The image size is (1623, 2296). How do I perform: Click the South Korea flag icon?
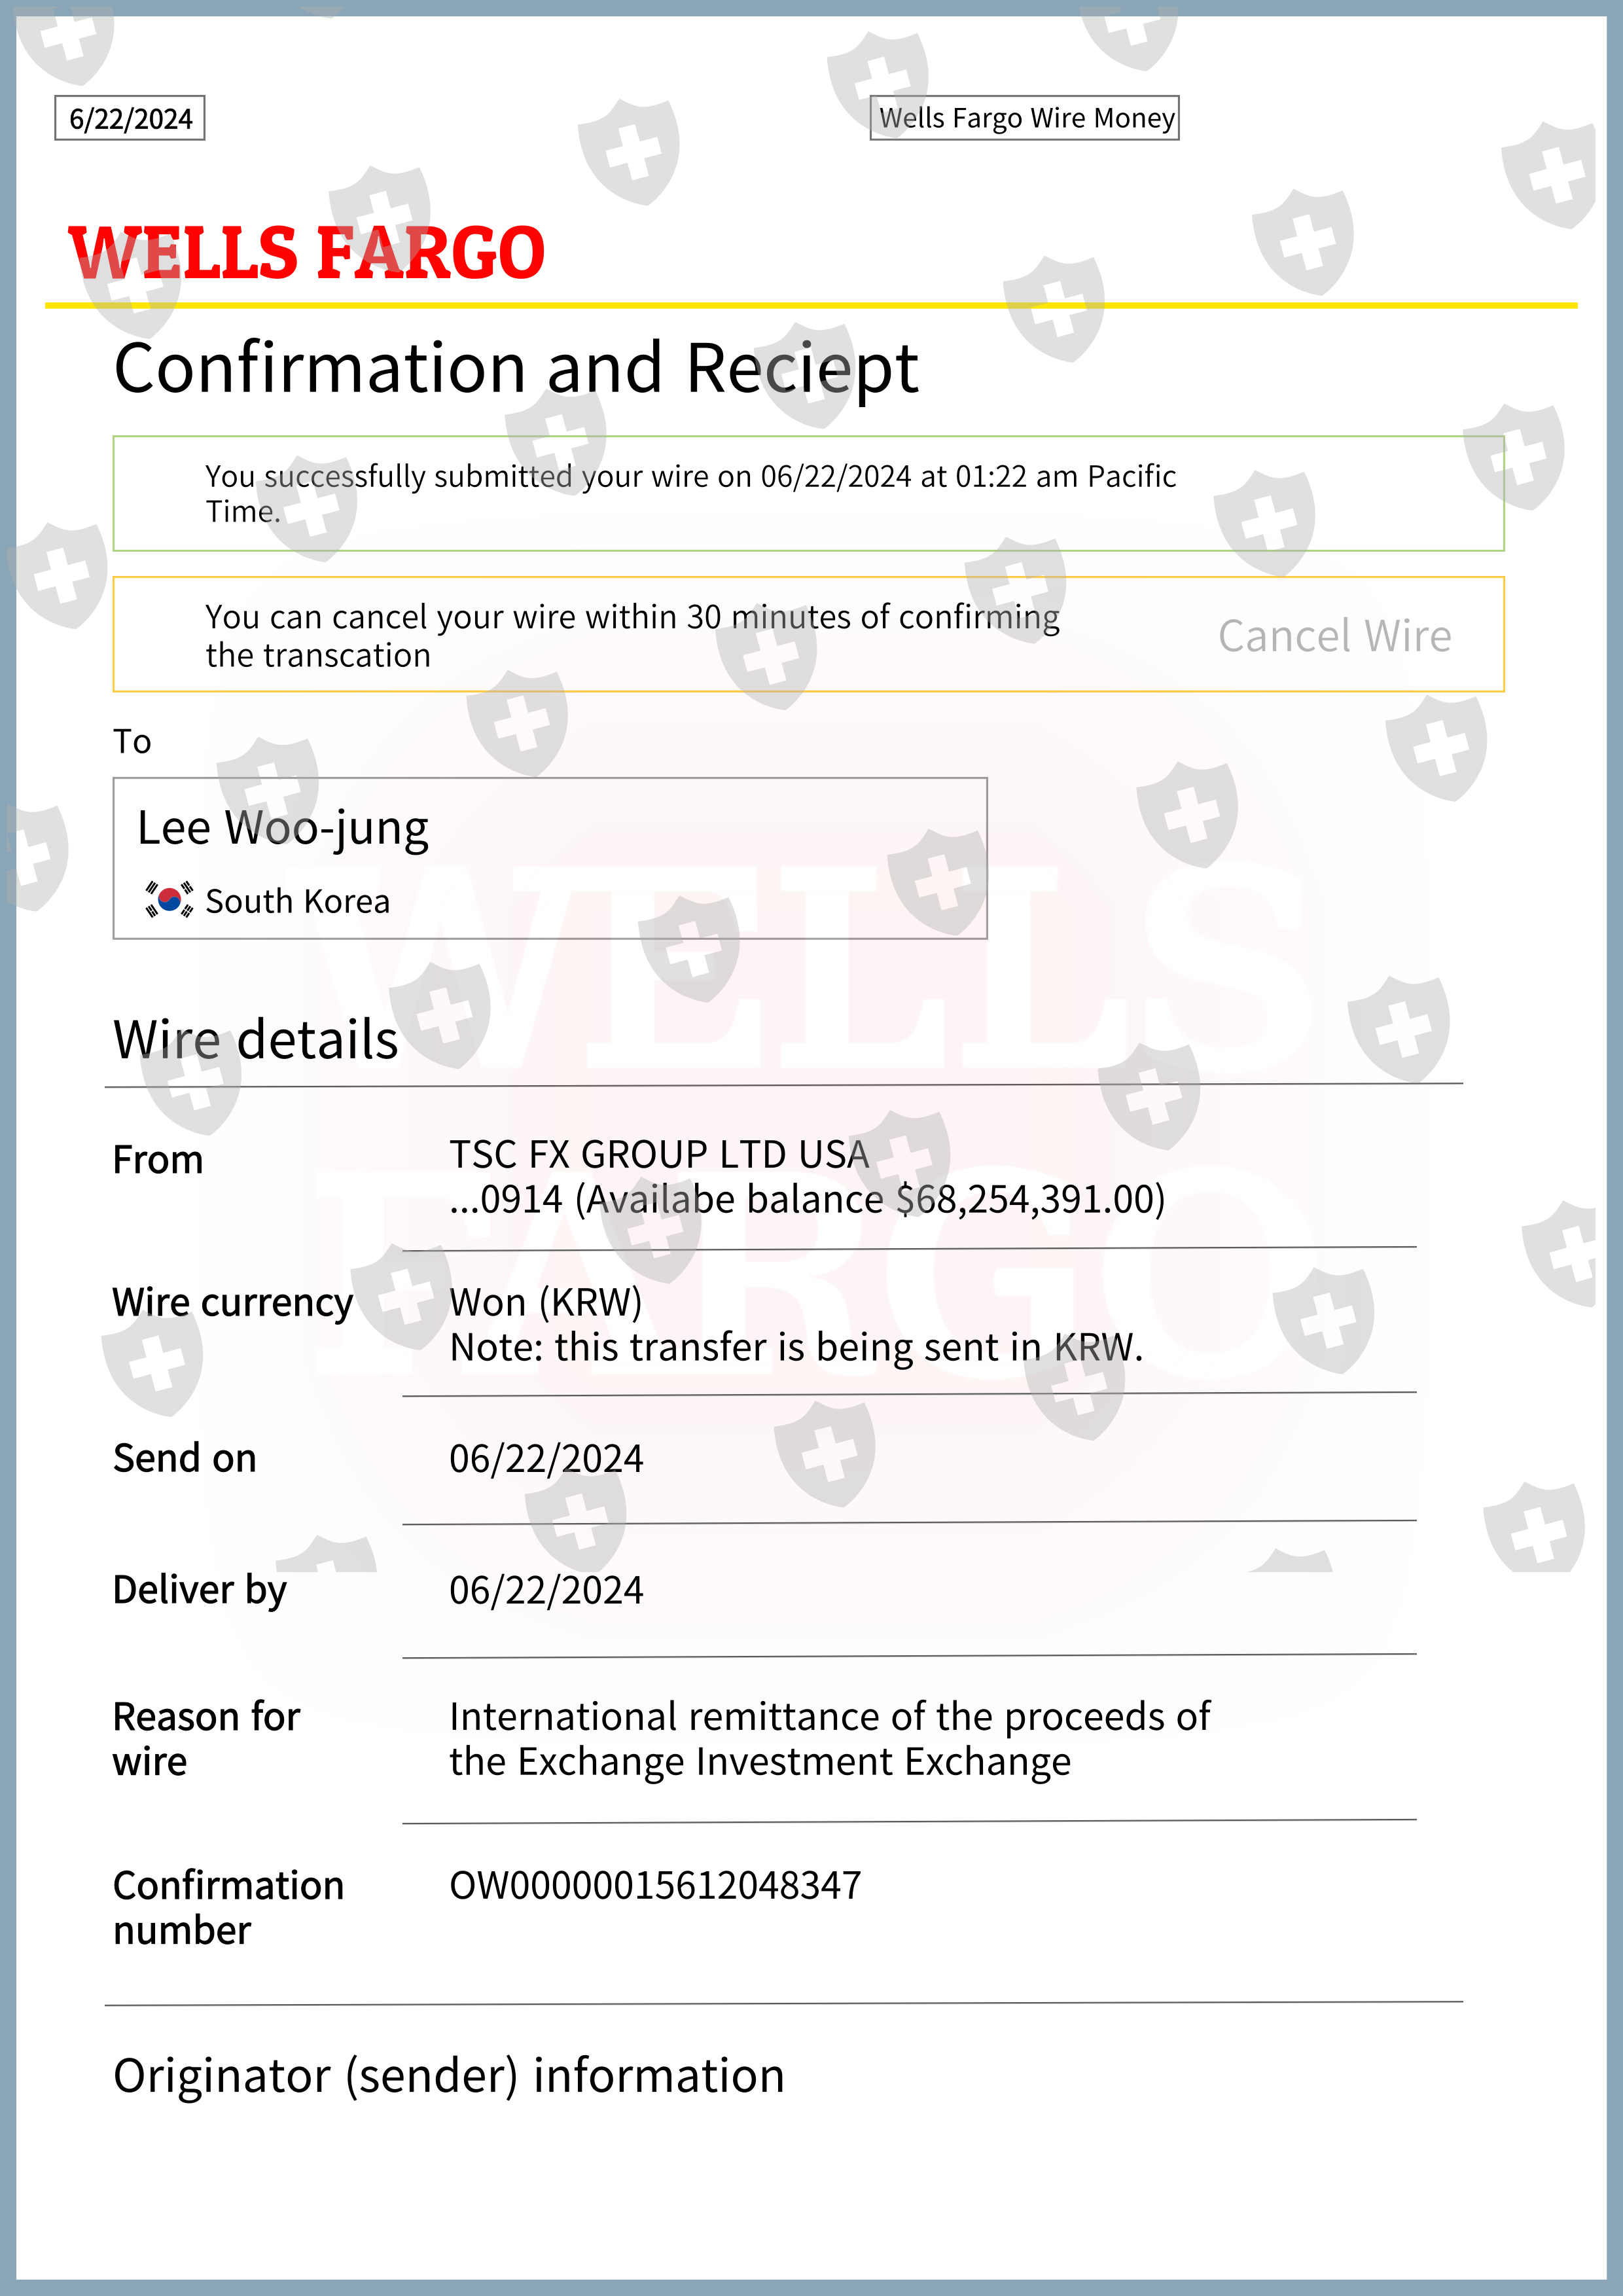tap(168, 900)
